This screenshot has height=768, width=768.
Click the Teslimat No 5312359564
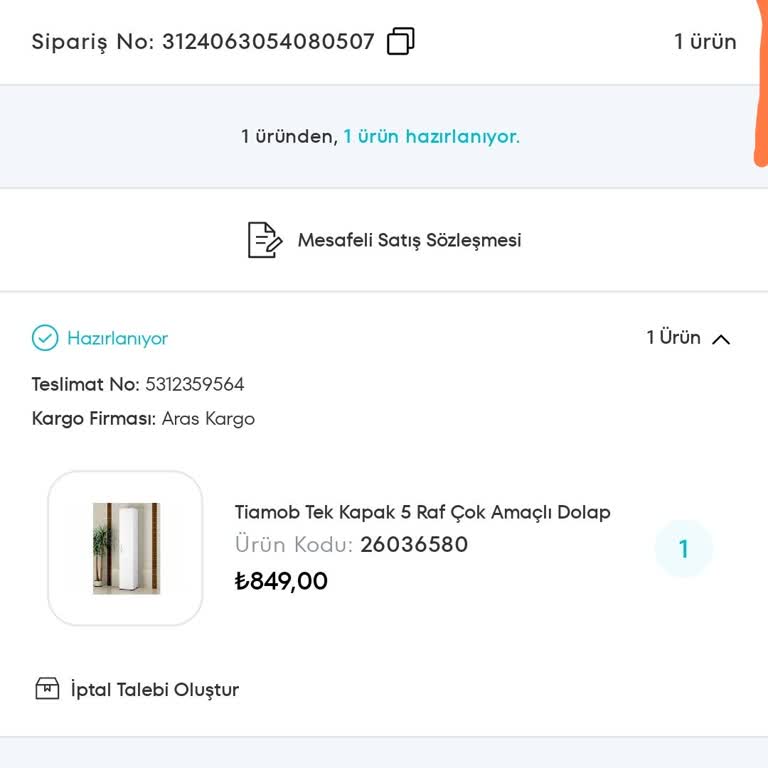194,385
